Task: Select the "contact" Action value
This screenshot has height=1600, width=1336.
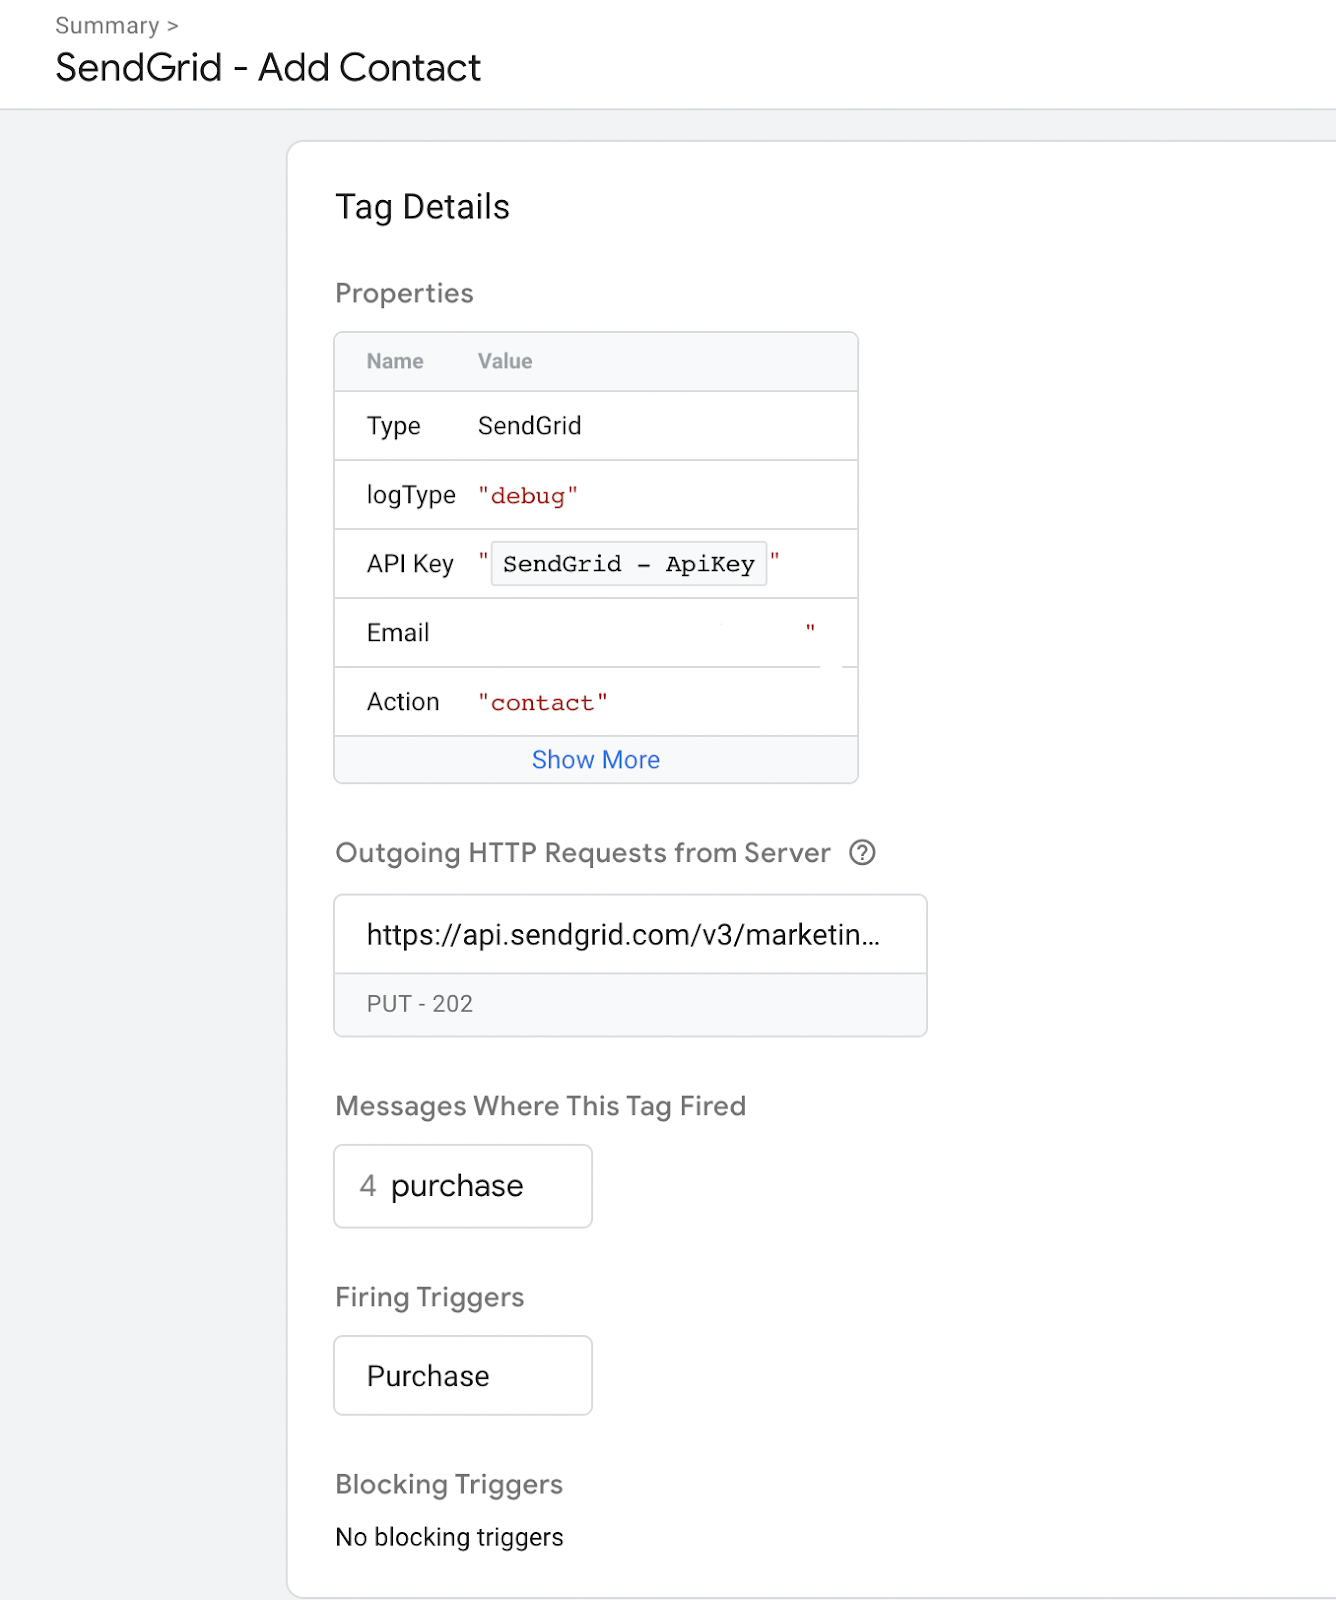Action: tap(543, 703)
